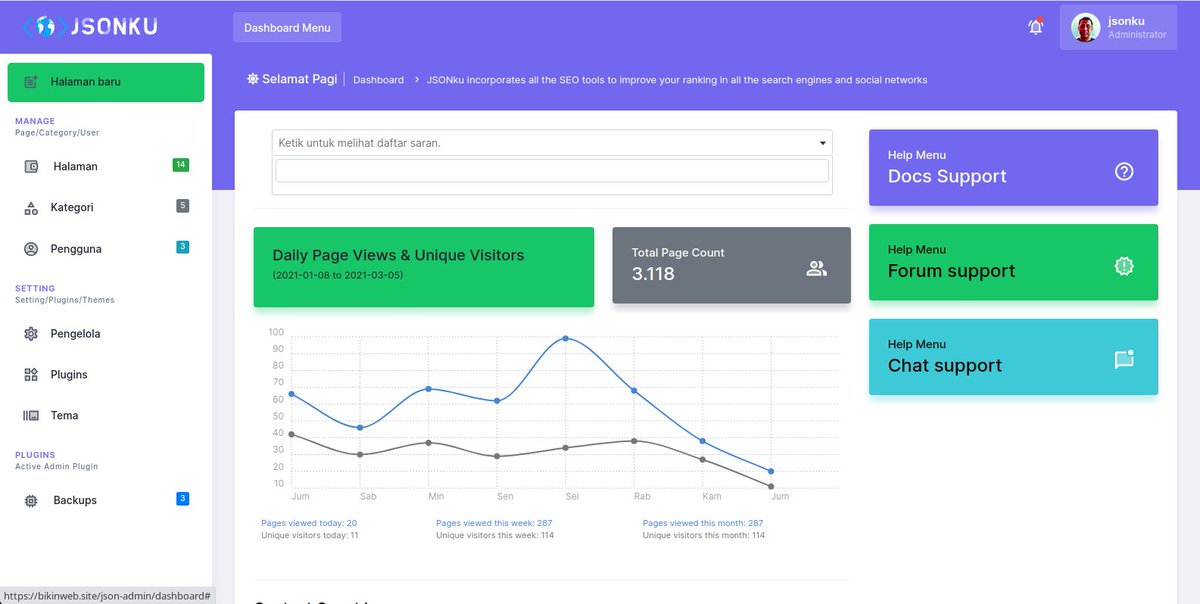Click 'Unique visitors this week: 114' text
This screenshot has height=604, width=1200.
click(x=495, y=535)
